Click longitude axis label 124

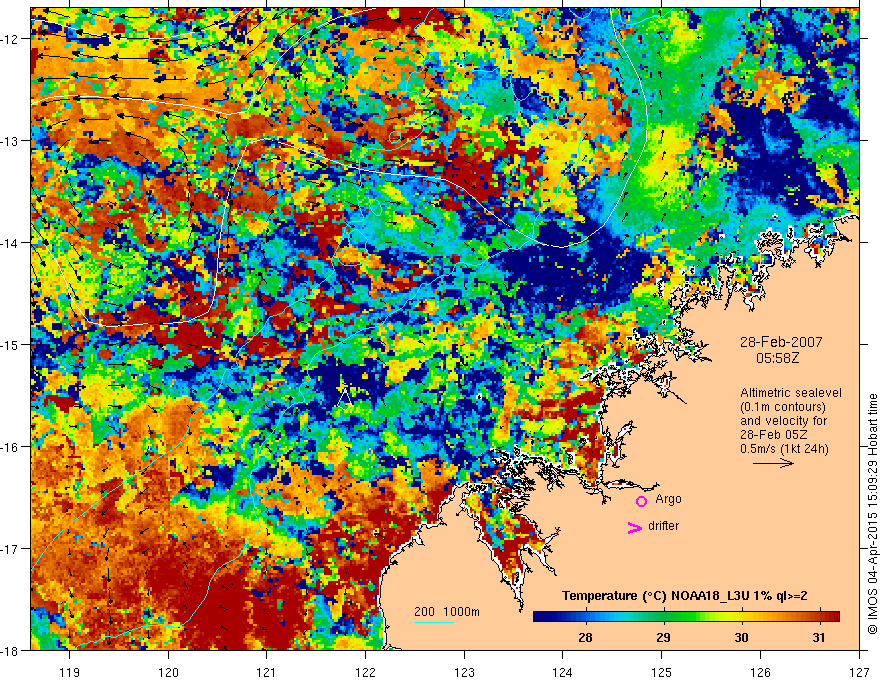563,672
